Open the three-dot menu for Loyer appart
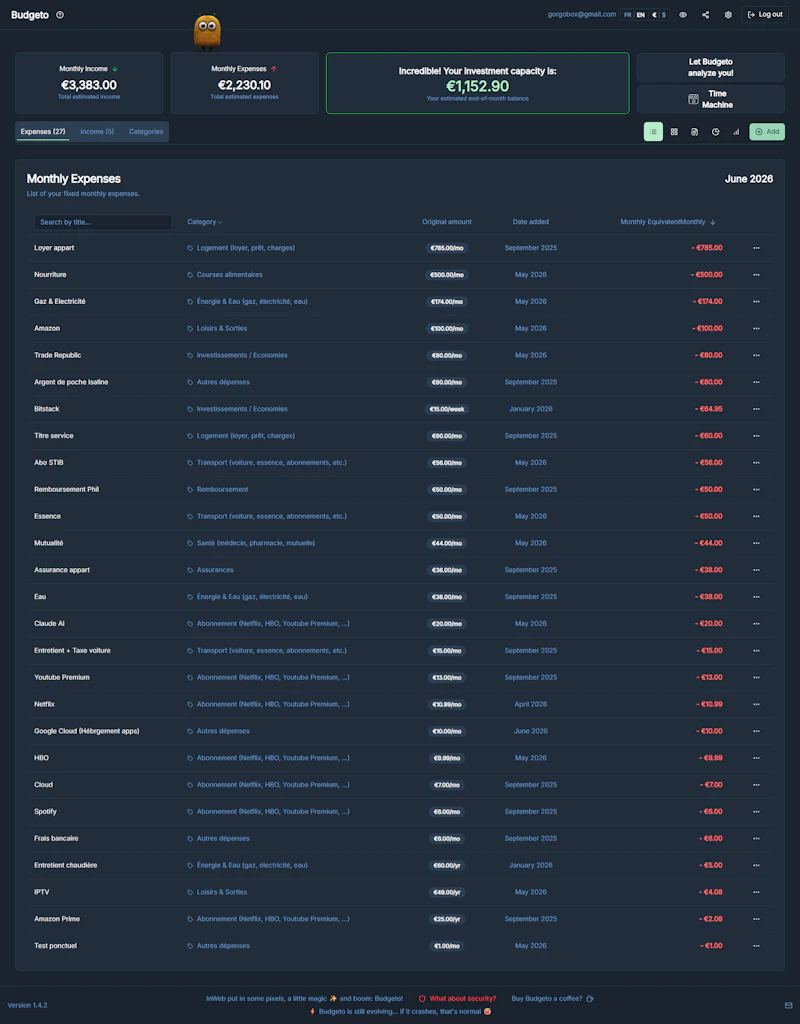The image size is (800, 1024). pos(756,248)
